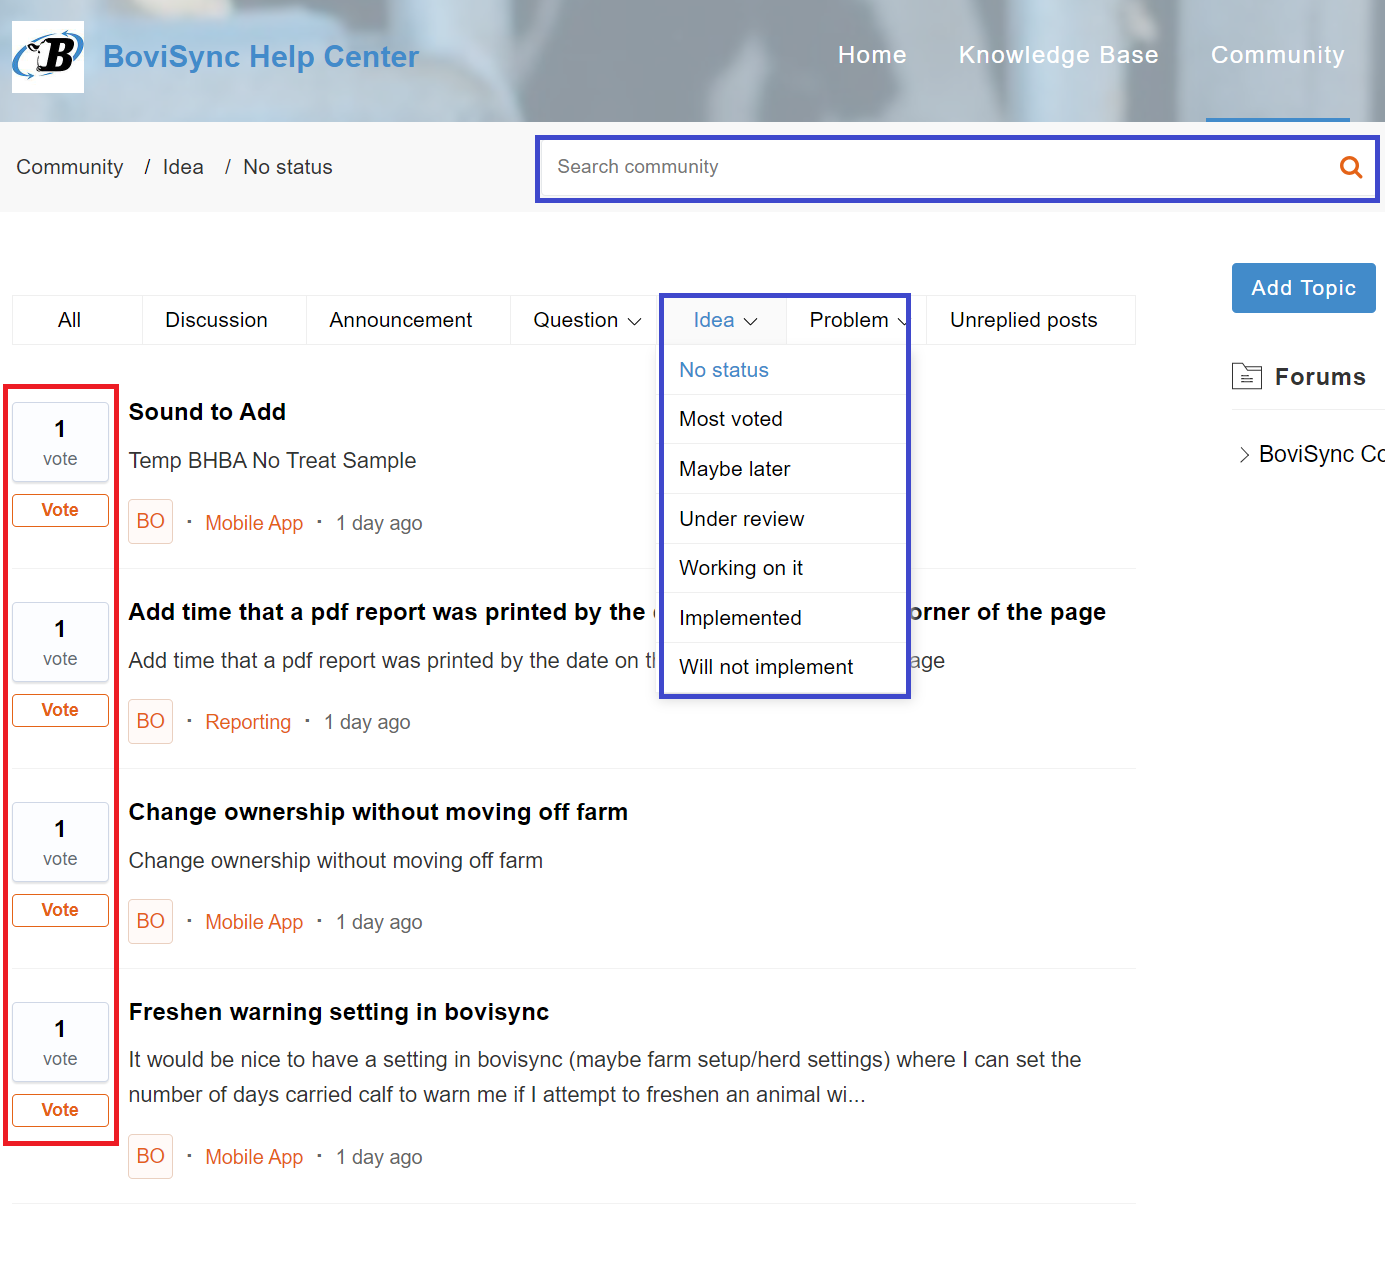The height and width of the screenshot is (1263, 1385).
Task: Click the BO avatar on Freshen warning post
Action: 151,1156
